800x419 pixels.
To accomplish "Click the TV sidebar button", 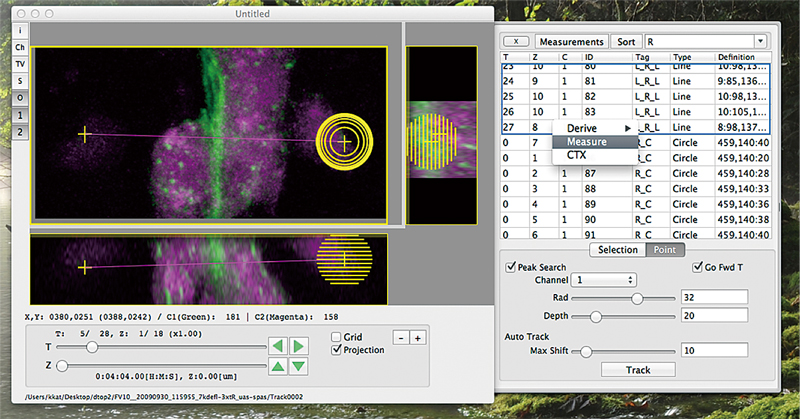I will click(x=20, y=64).
